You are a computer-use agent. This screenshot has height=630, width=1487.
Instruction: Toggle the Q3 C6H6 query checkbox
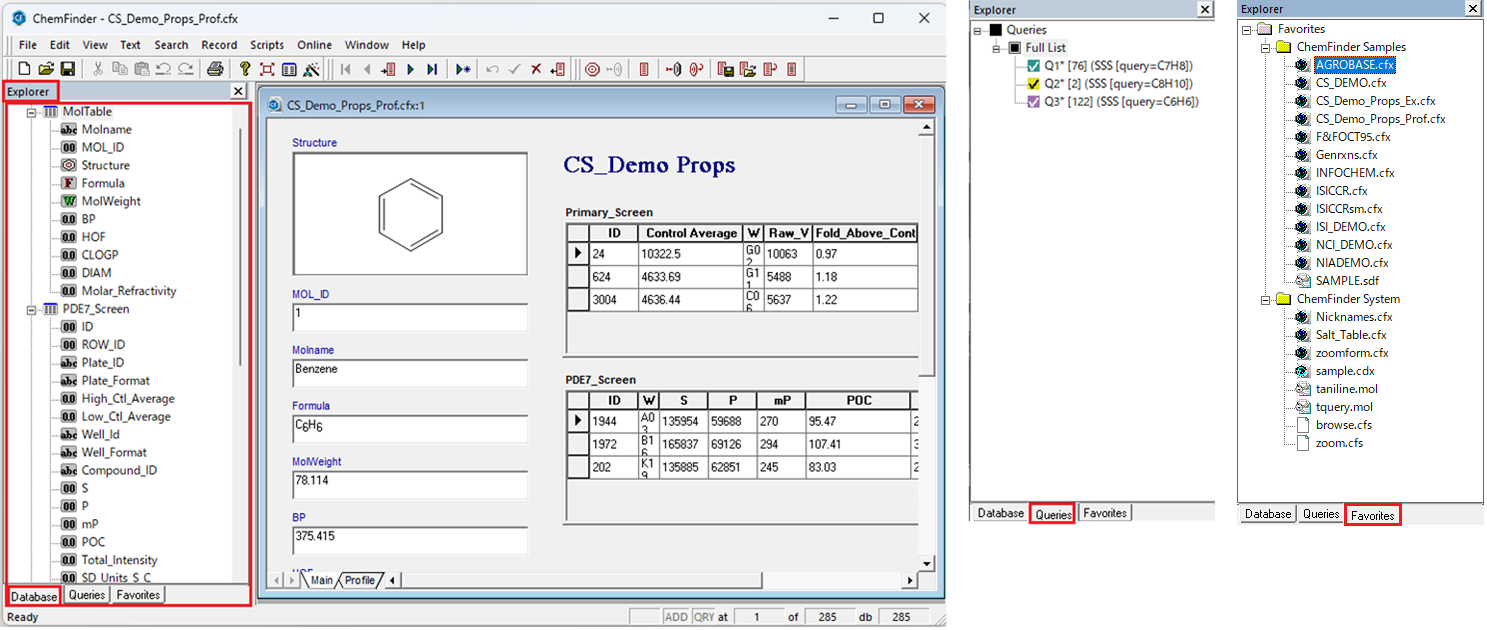(1034, 102)
